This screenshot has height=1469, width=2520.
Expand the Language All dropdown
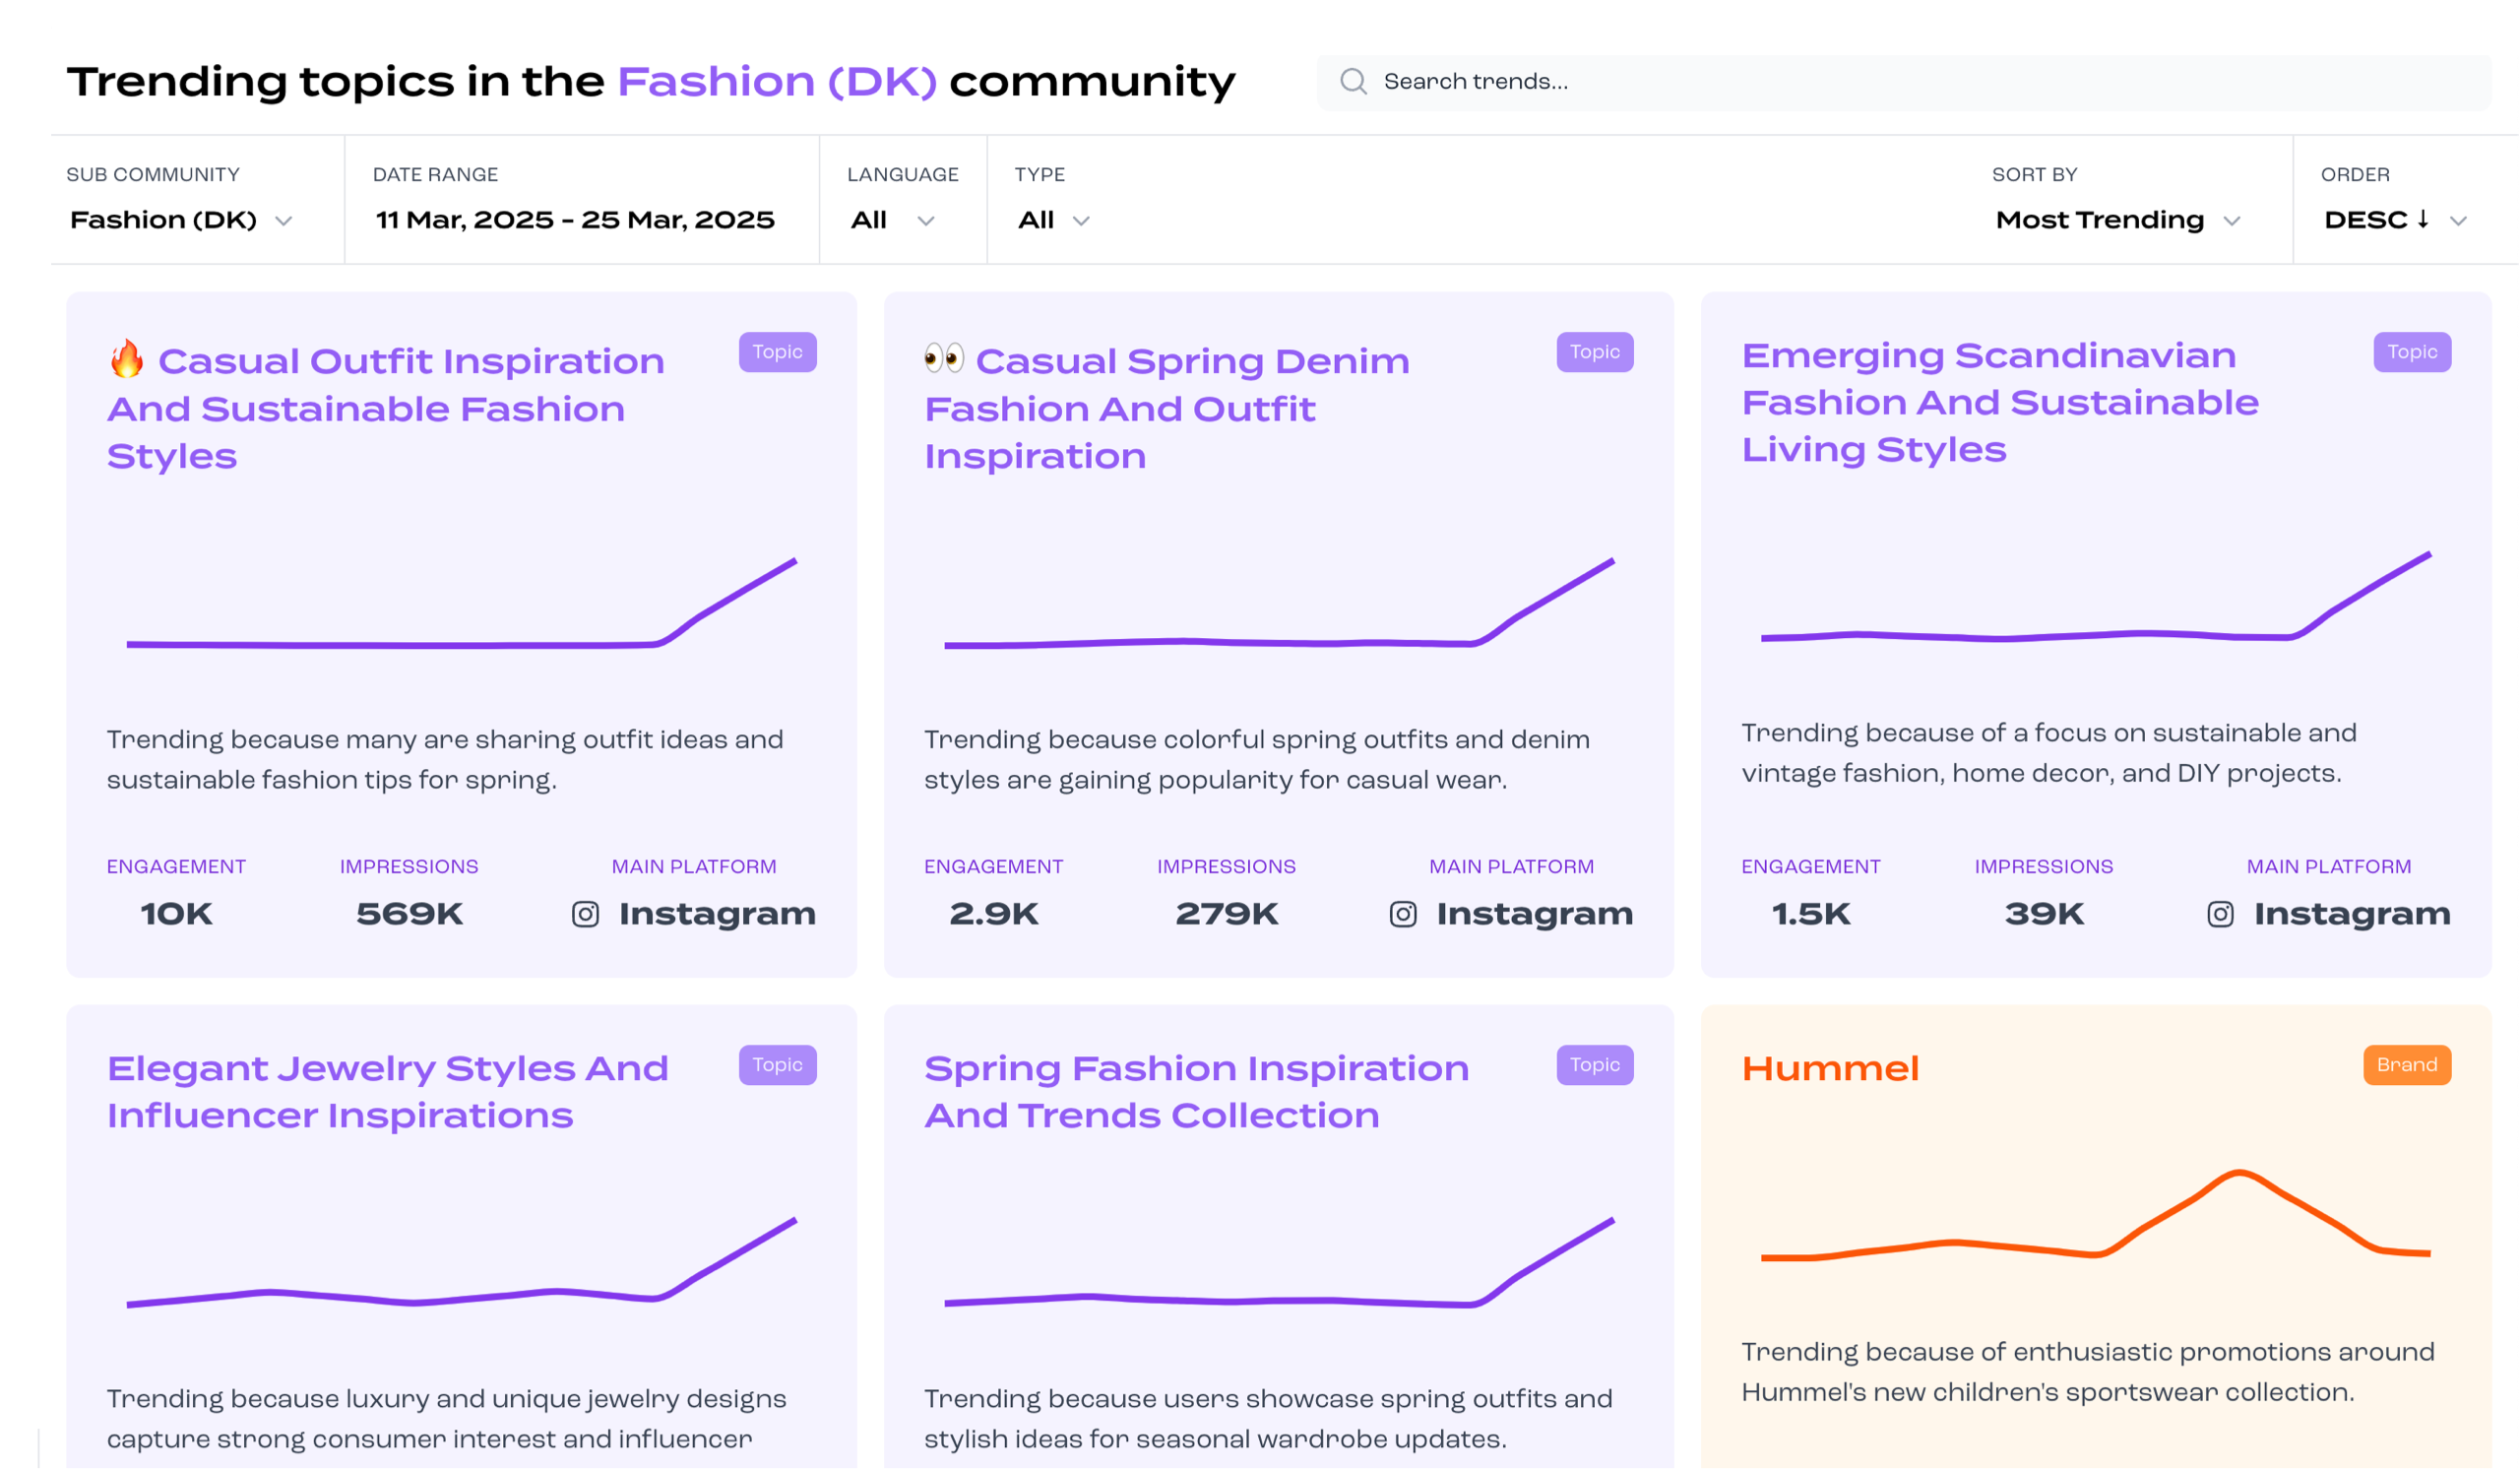[x=892, y=220]
